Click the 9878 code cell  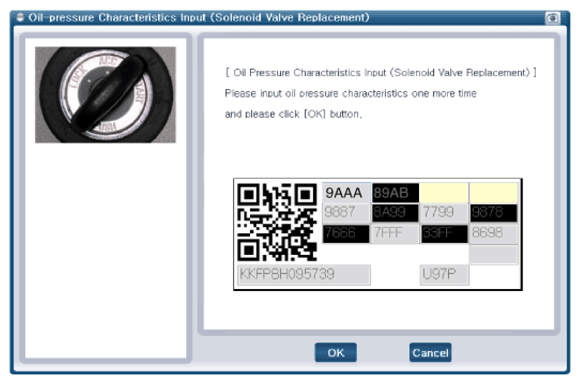[494, 213]
